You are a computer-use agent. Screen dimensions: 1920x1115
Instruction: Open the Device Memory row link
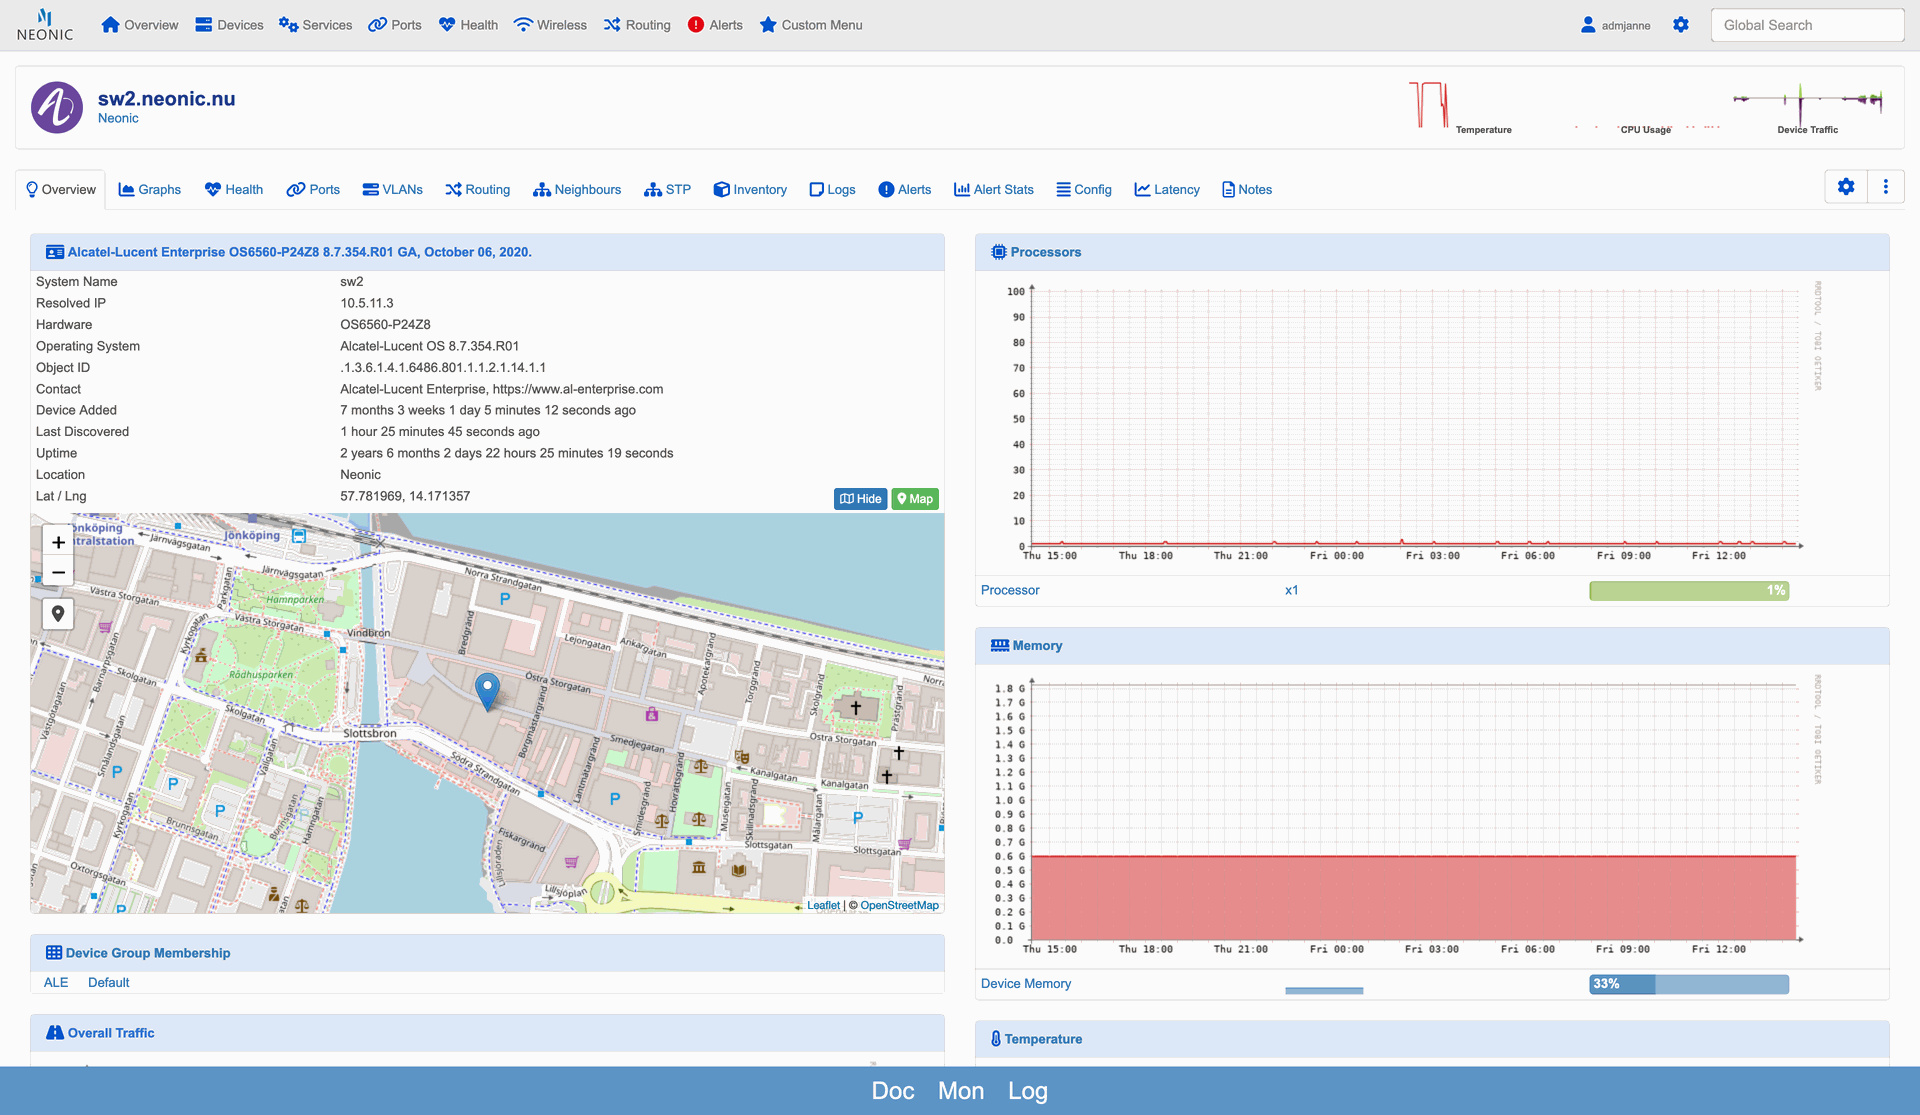click(1026, 984)
